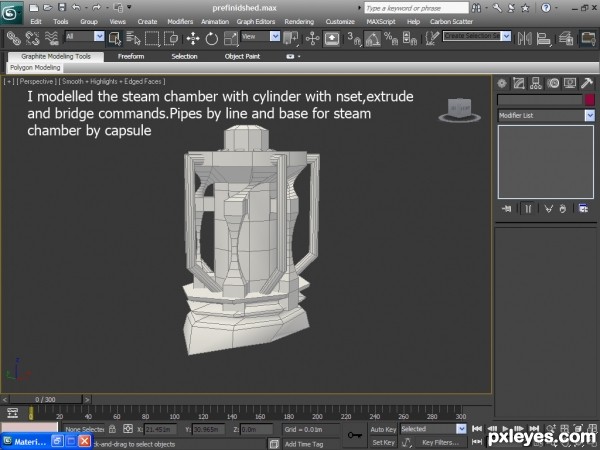
Task: Switch to the Freeform ribbon tab
Action: (131, 57)
